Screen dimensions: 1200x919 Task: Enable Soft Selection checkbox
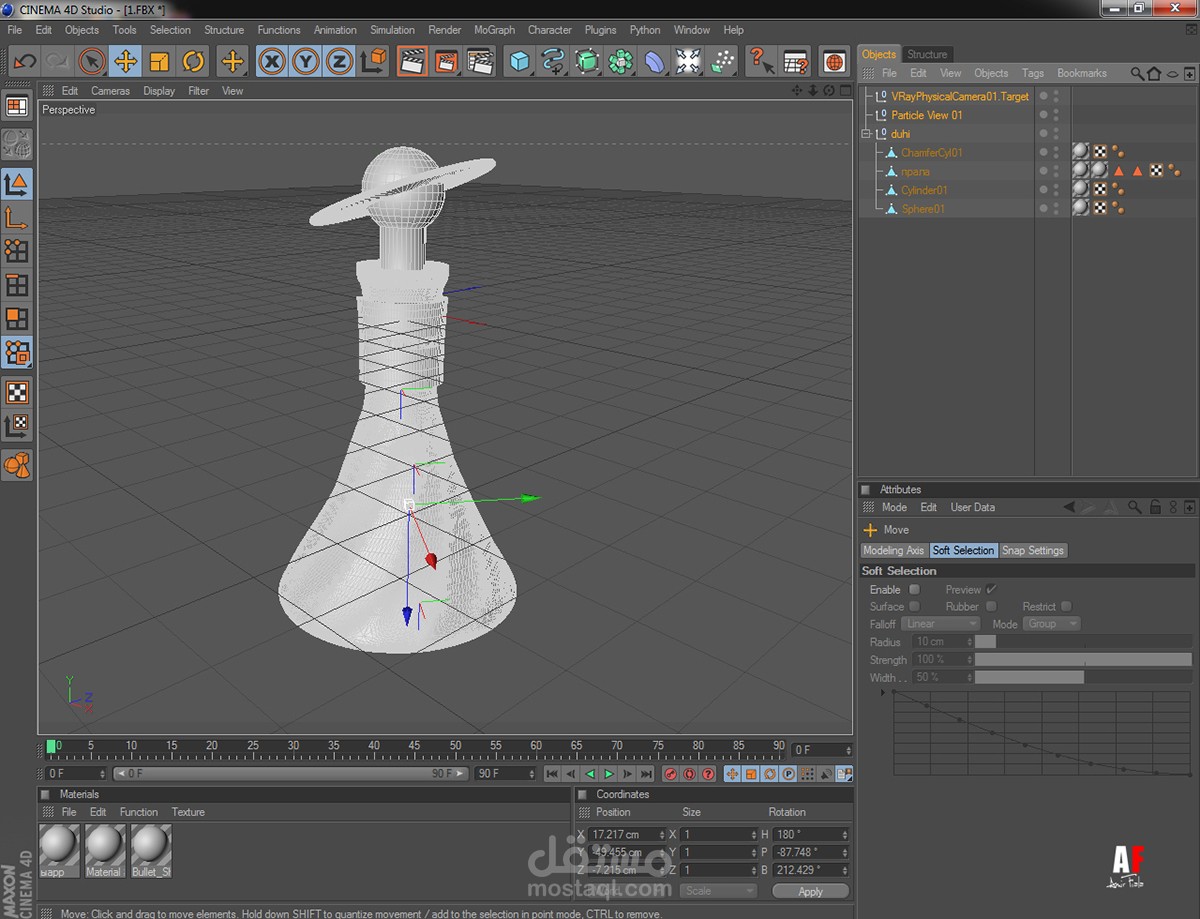click(x=914, y=590)
